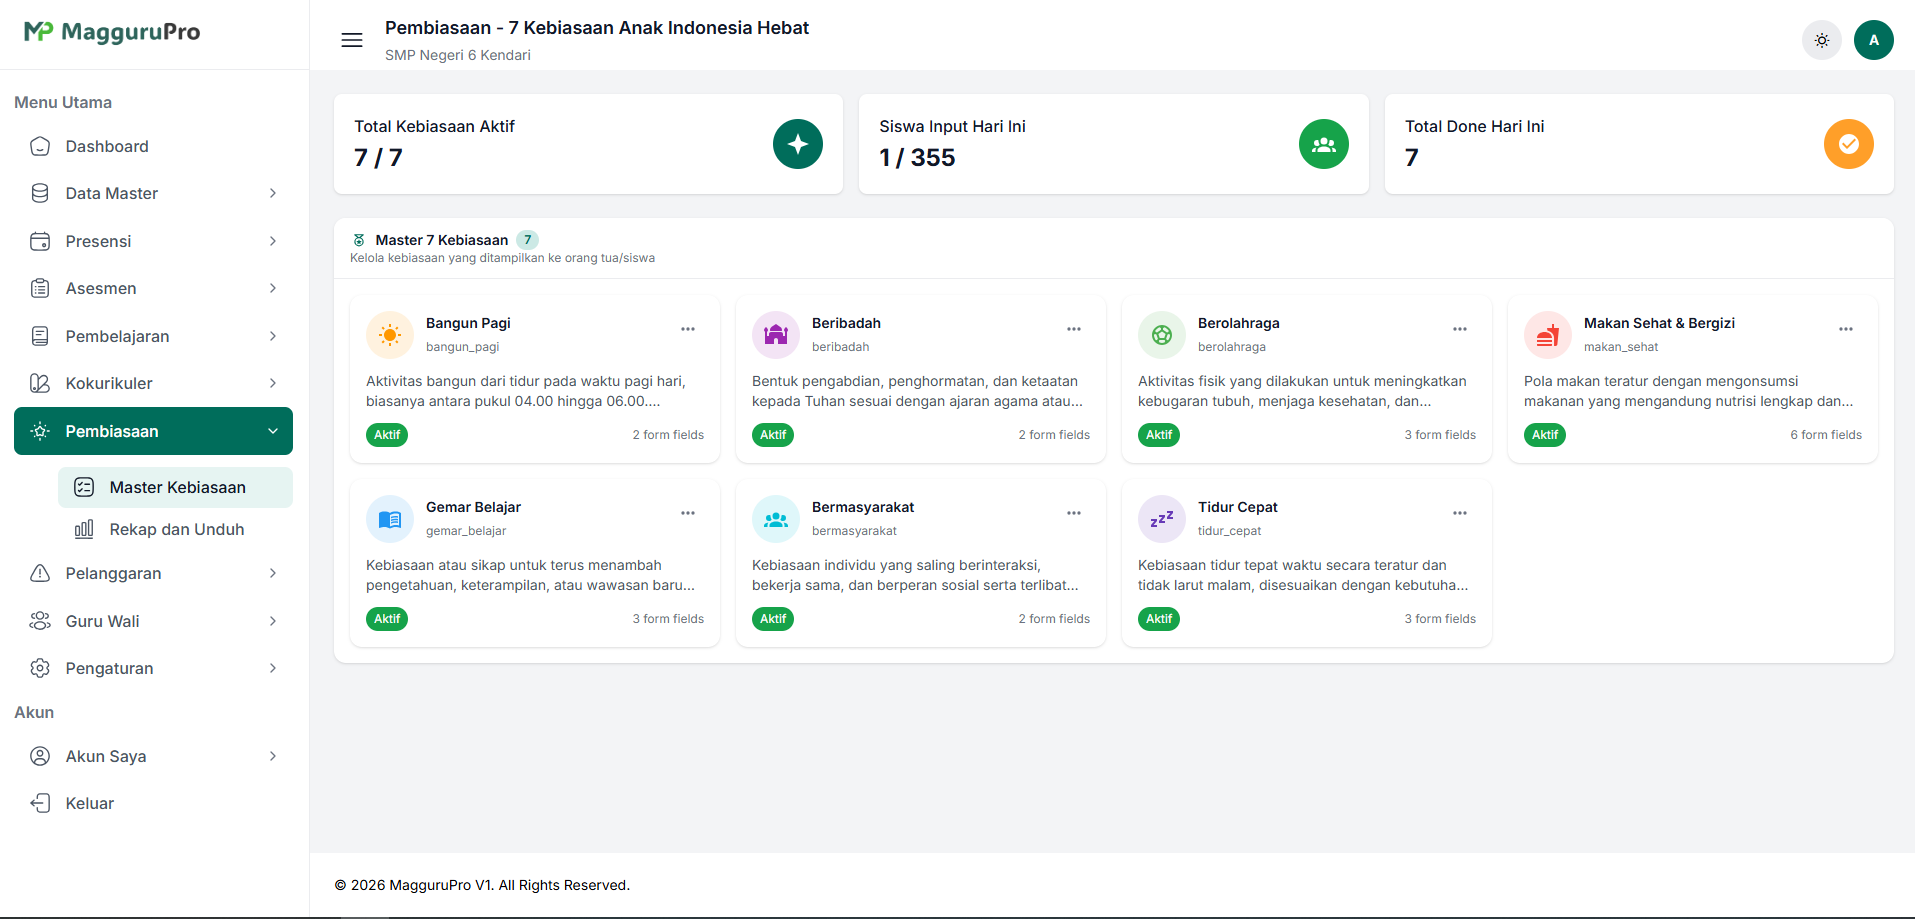1915x919 pixels.
Task: Expand the Akun Saya menu
Action: pos(154,756)
